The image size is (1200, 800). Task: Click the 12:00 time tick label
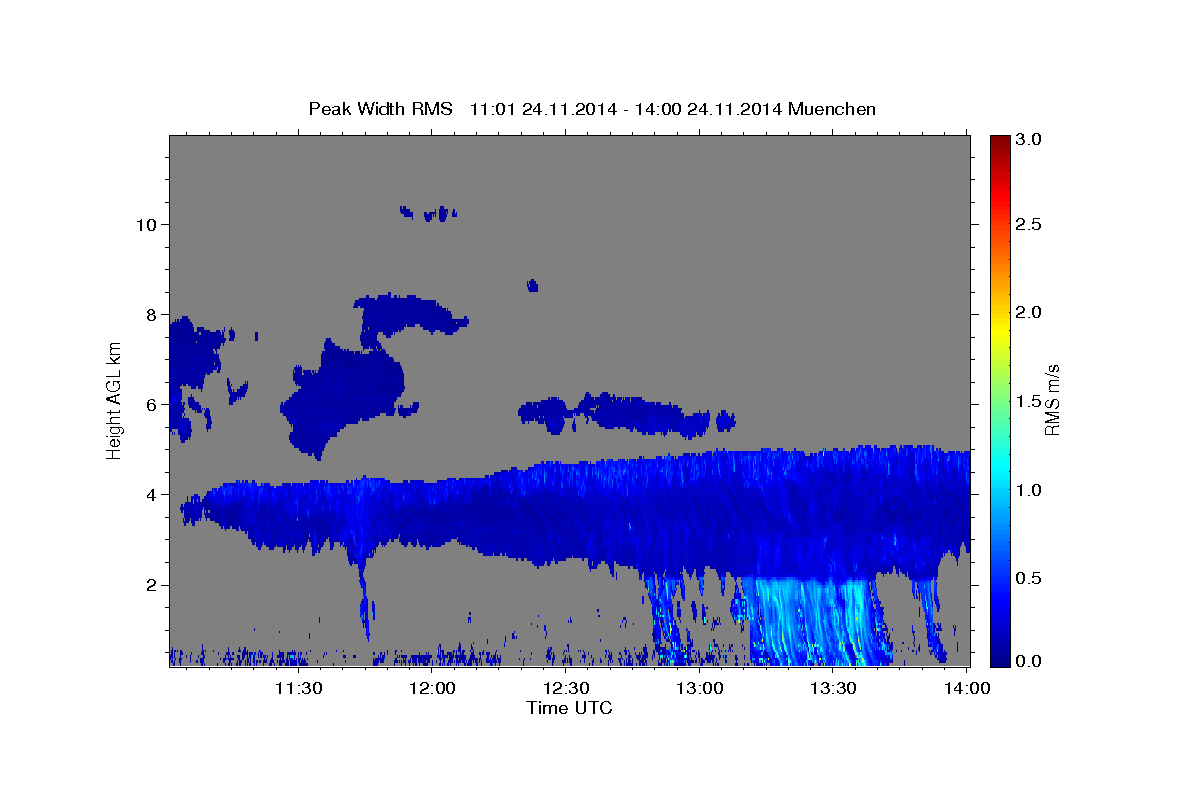432,688
